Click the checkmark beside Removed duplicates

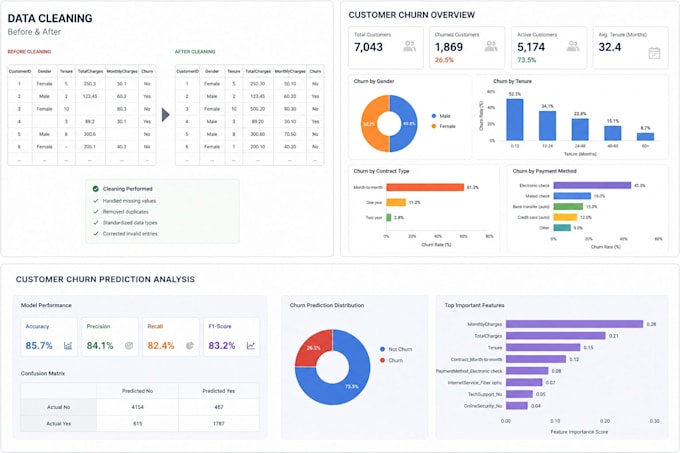(96, 212)
